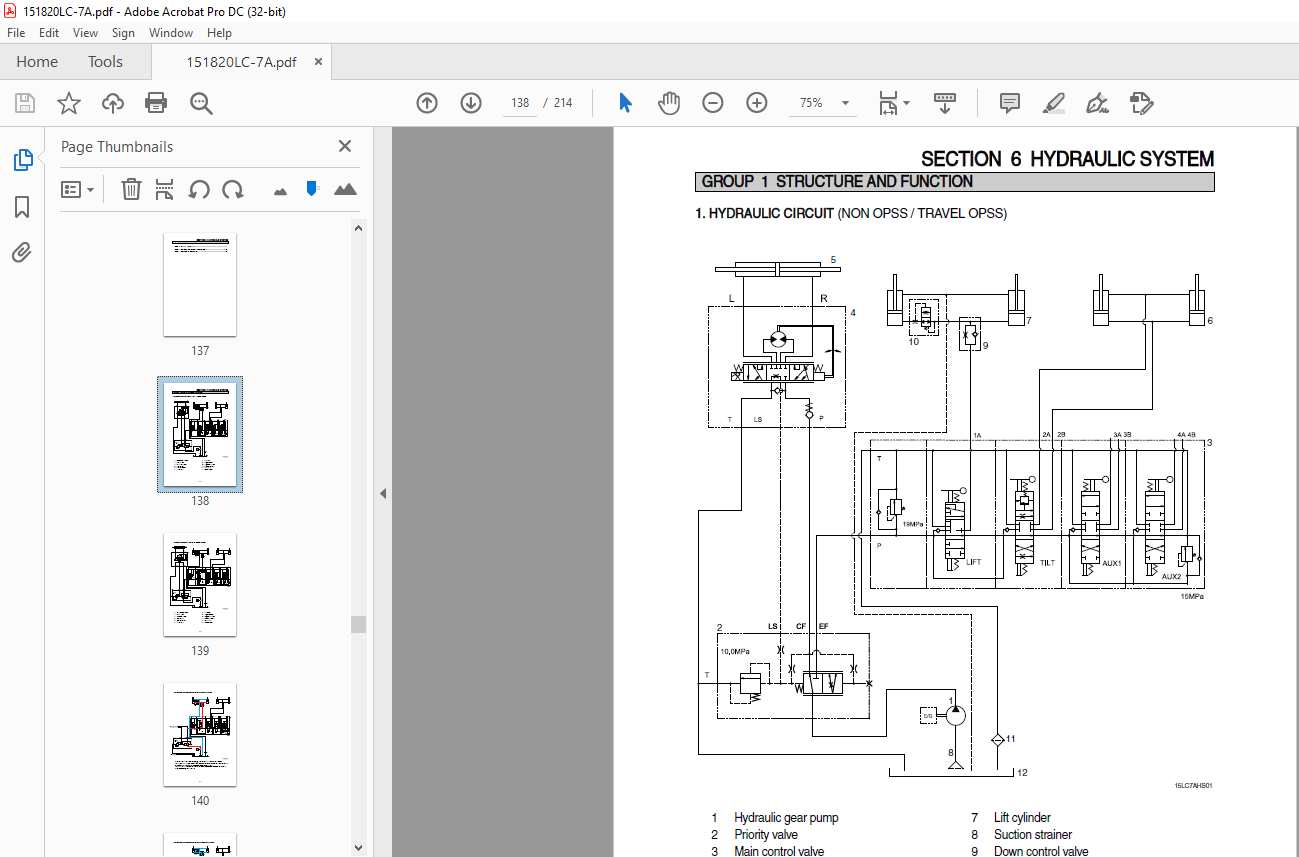Open the thumbnails options dropdown menu

click(x=77, y=189)
